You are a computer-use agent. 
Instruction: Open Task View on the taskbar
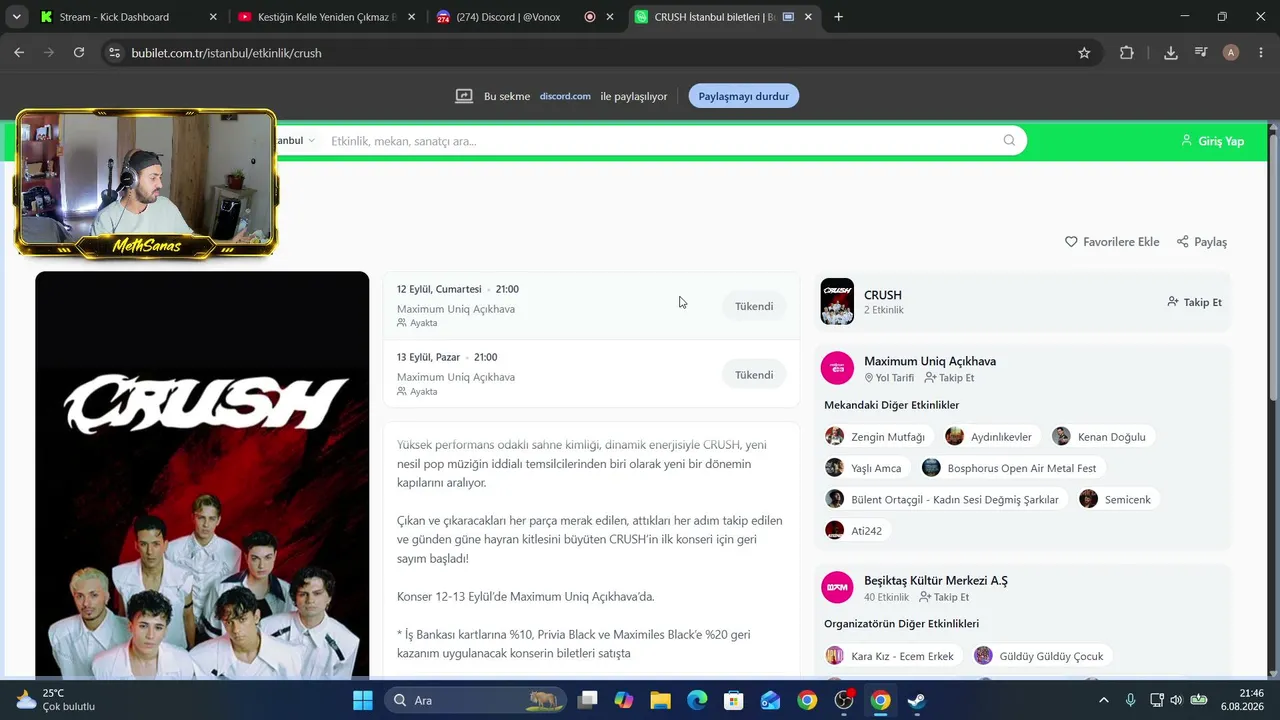click(x=587, y=700)
